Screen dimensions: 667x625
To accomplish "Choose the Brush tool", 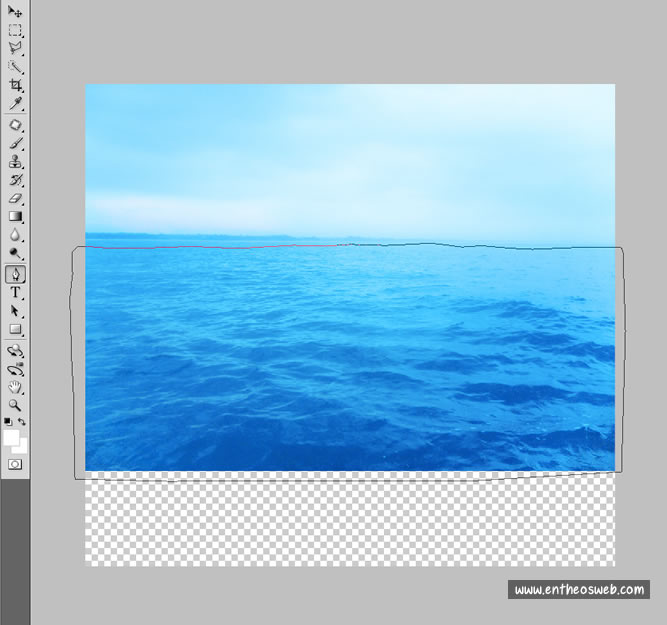I will click(15, 143).
